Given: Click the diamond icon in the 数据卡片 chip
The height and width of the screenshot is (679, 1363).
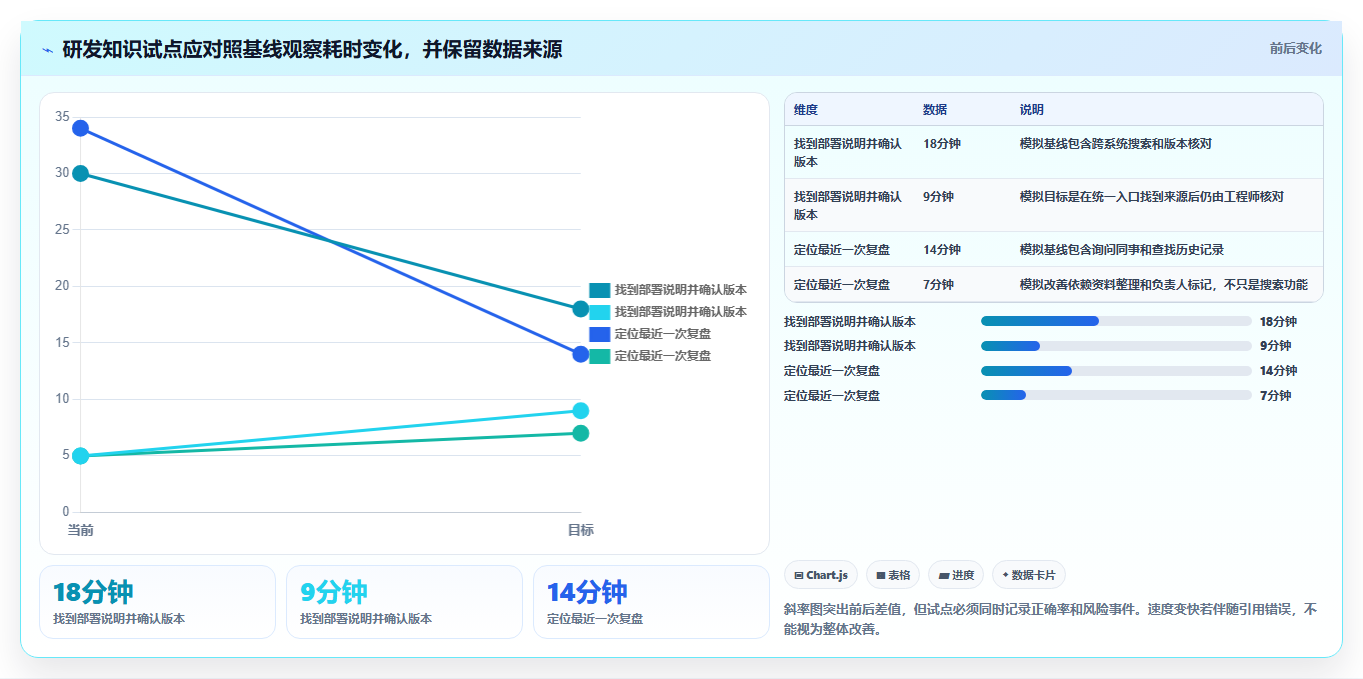Looking at the screenshot, I should [1005, 575].
